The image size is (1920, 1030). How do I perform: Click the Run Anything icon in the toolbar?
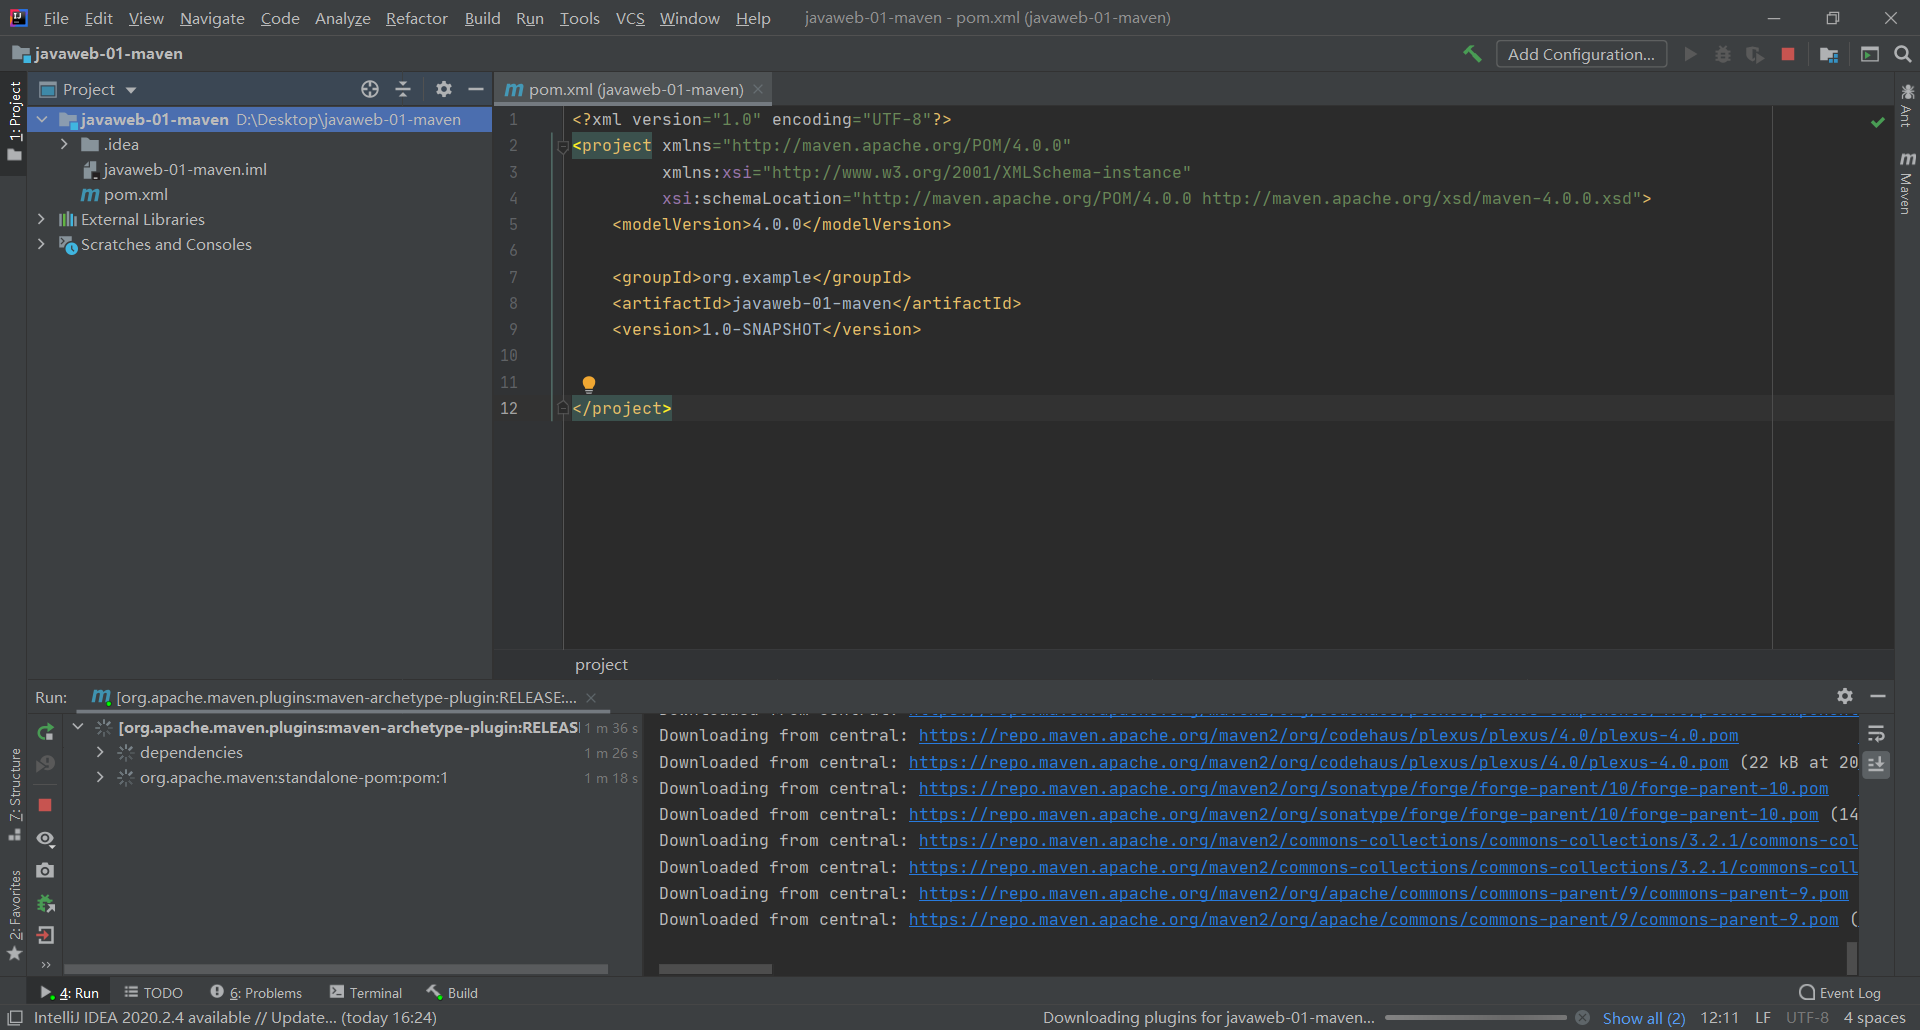point(1870,54)
